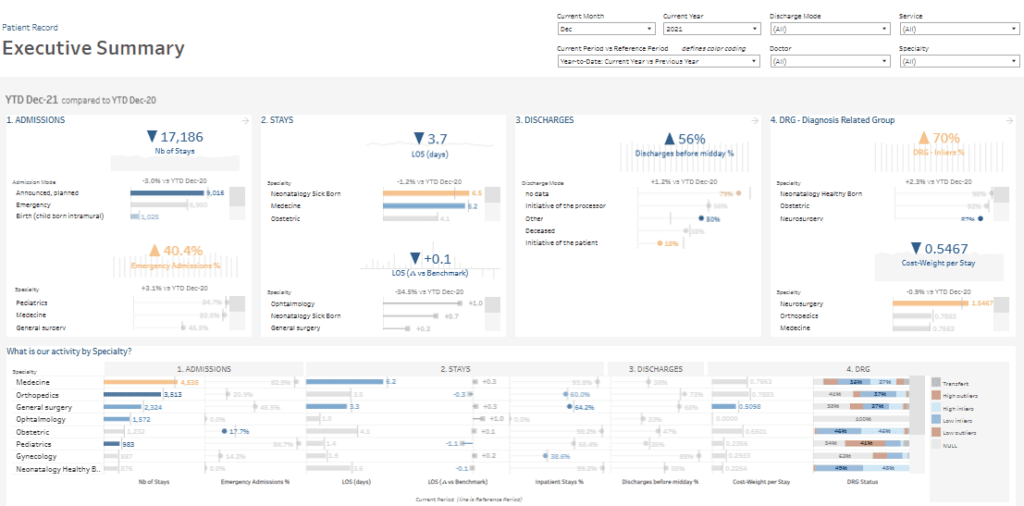Click the Emergency admission mode label

(33, 204)
